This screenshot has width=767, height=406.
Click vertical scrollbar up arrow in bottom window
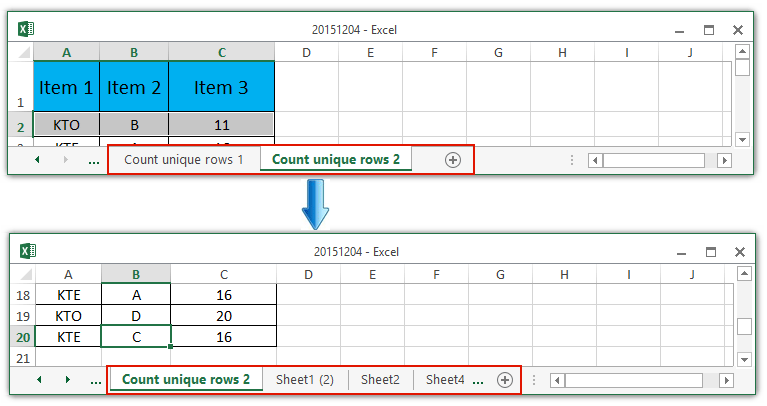point(743,273)
